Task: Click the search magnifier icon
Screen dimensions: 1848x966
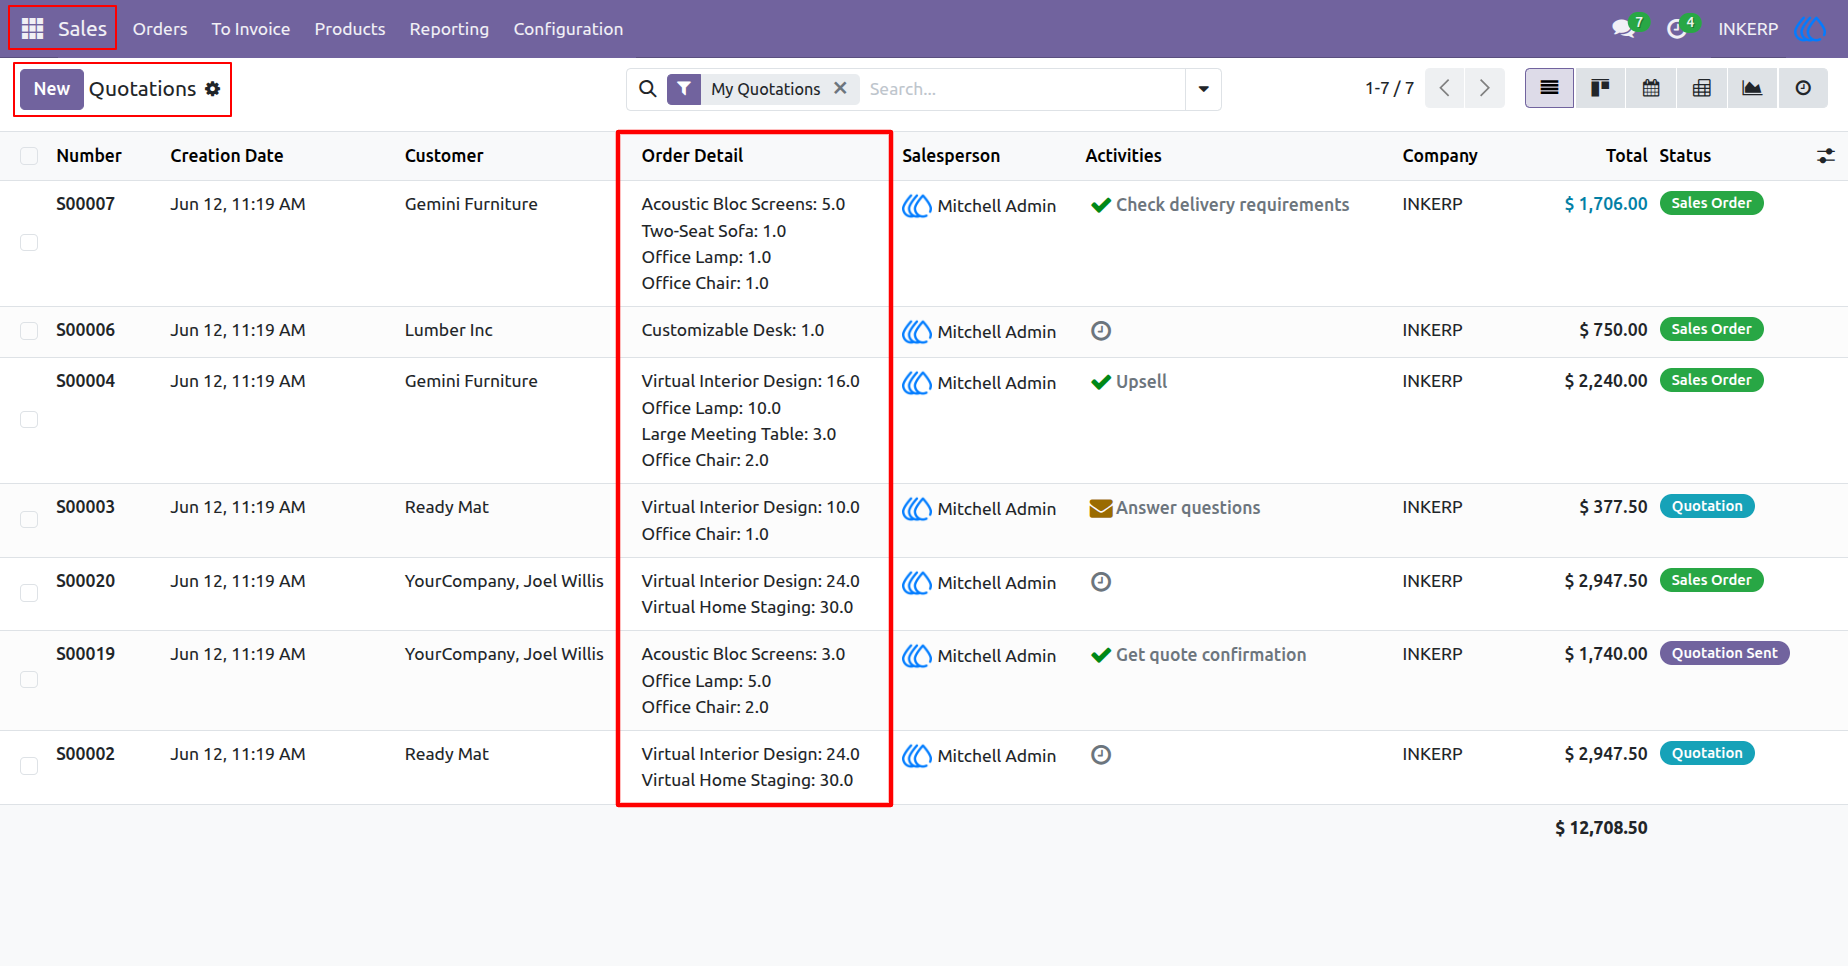Action: 648,89
